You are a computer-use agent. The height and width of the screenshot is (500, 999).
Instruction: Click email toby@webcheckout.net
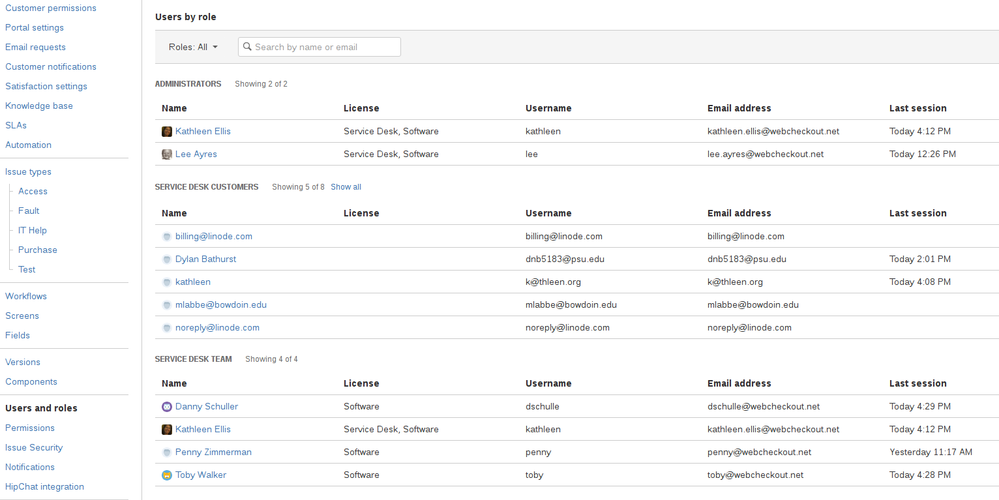[x=755, y=475]
